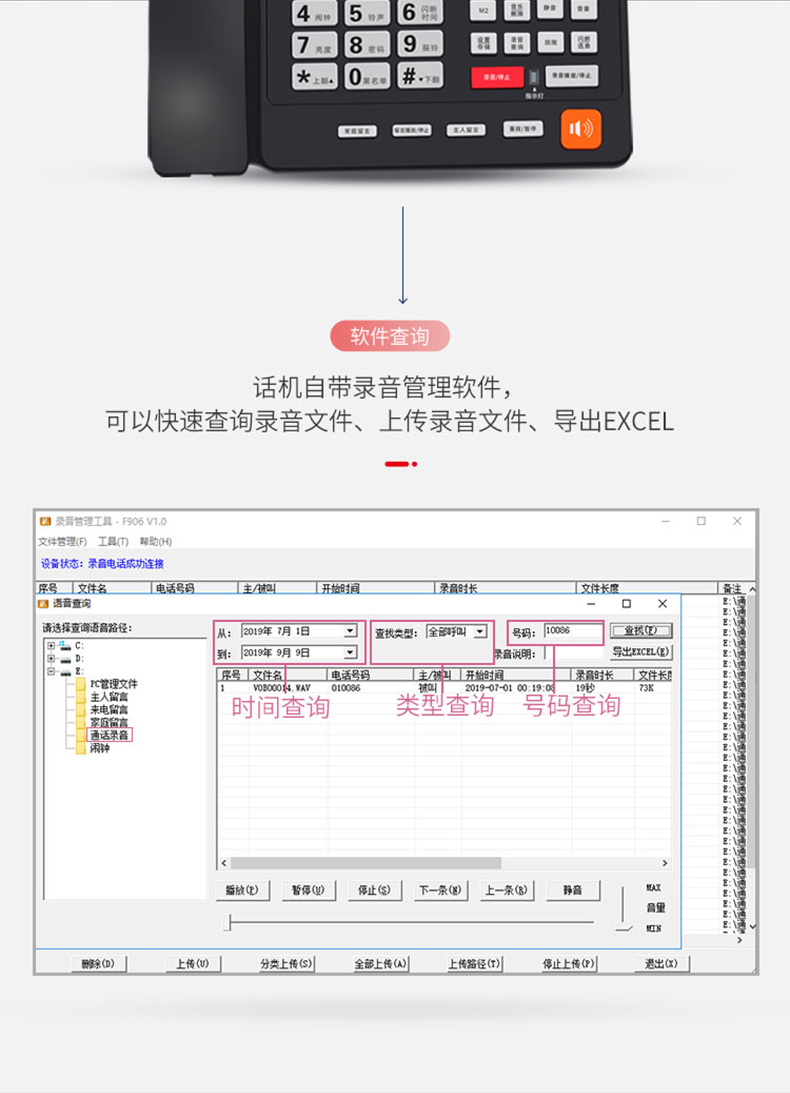The height and width of the screenshot is (1093, 790).
Task: Tap the orange speaker key on phone
Action: coord(581,130)
